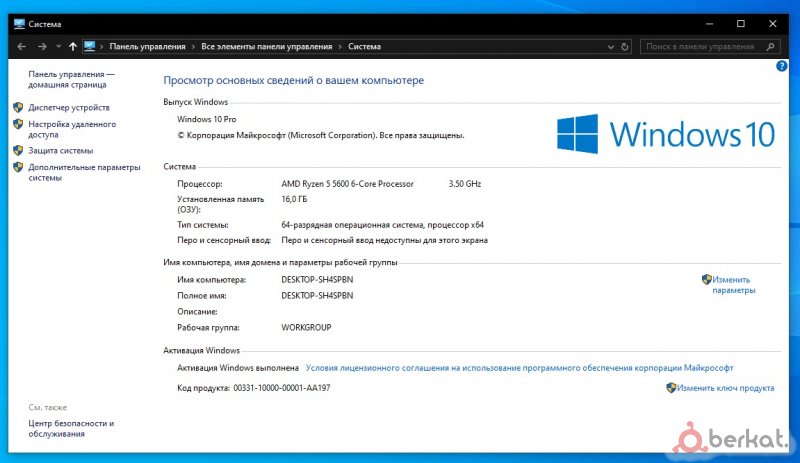
Task: Open the Microsoft license agreement terms link
Action: pos(519,368)
